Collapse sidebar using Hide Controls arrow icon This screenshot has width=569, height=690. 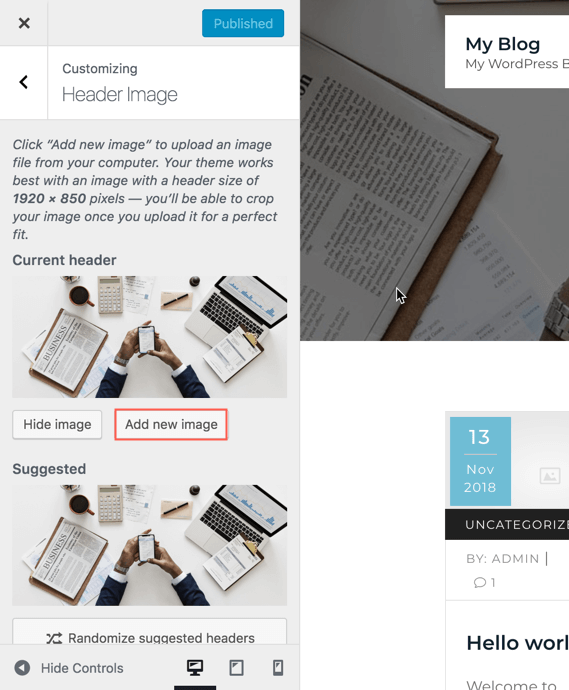pos(22,668)
